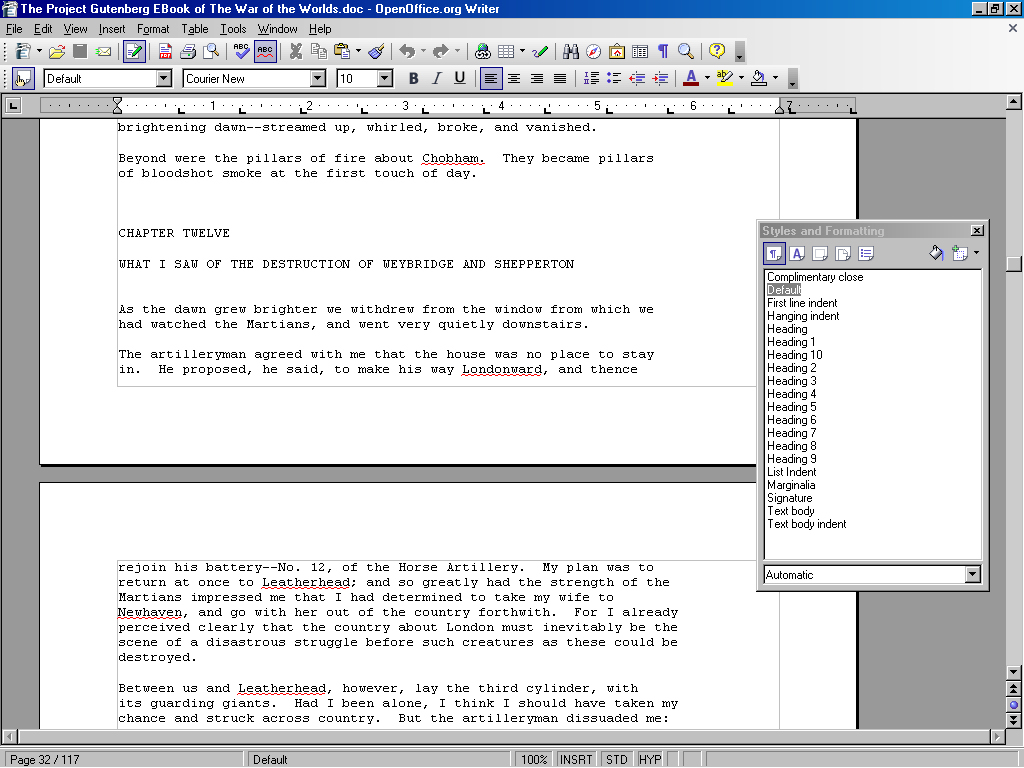Open the Automatic style filter dropdown
This screenshot has height=768, width=1024.
(x=972, y=575)
